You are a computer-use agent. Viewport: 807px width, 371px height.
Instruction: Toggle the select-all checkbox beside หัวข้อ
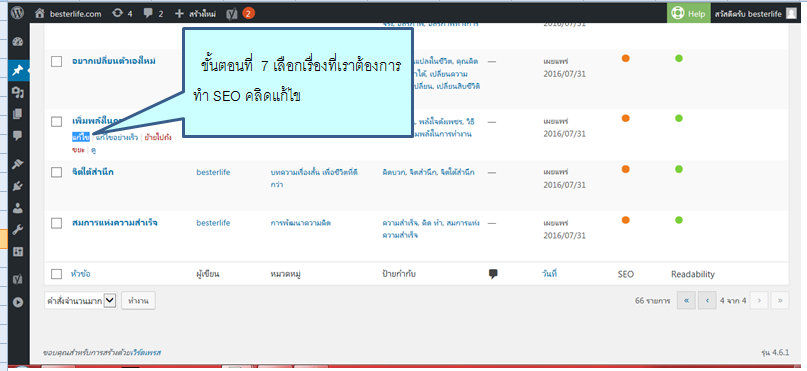pos(57,274)
